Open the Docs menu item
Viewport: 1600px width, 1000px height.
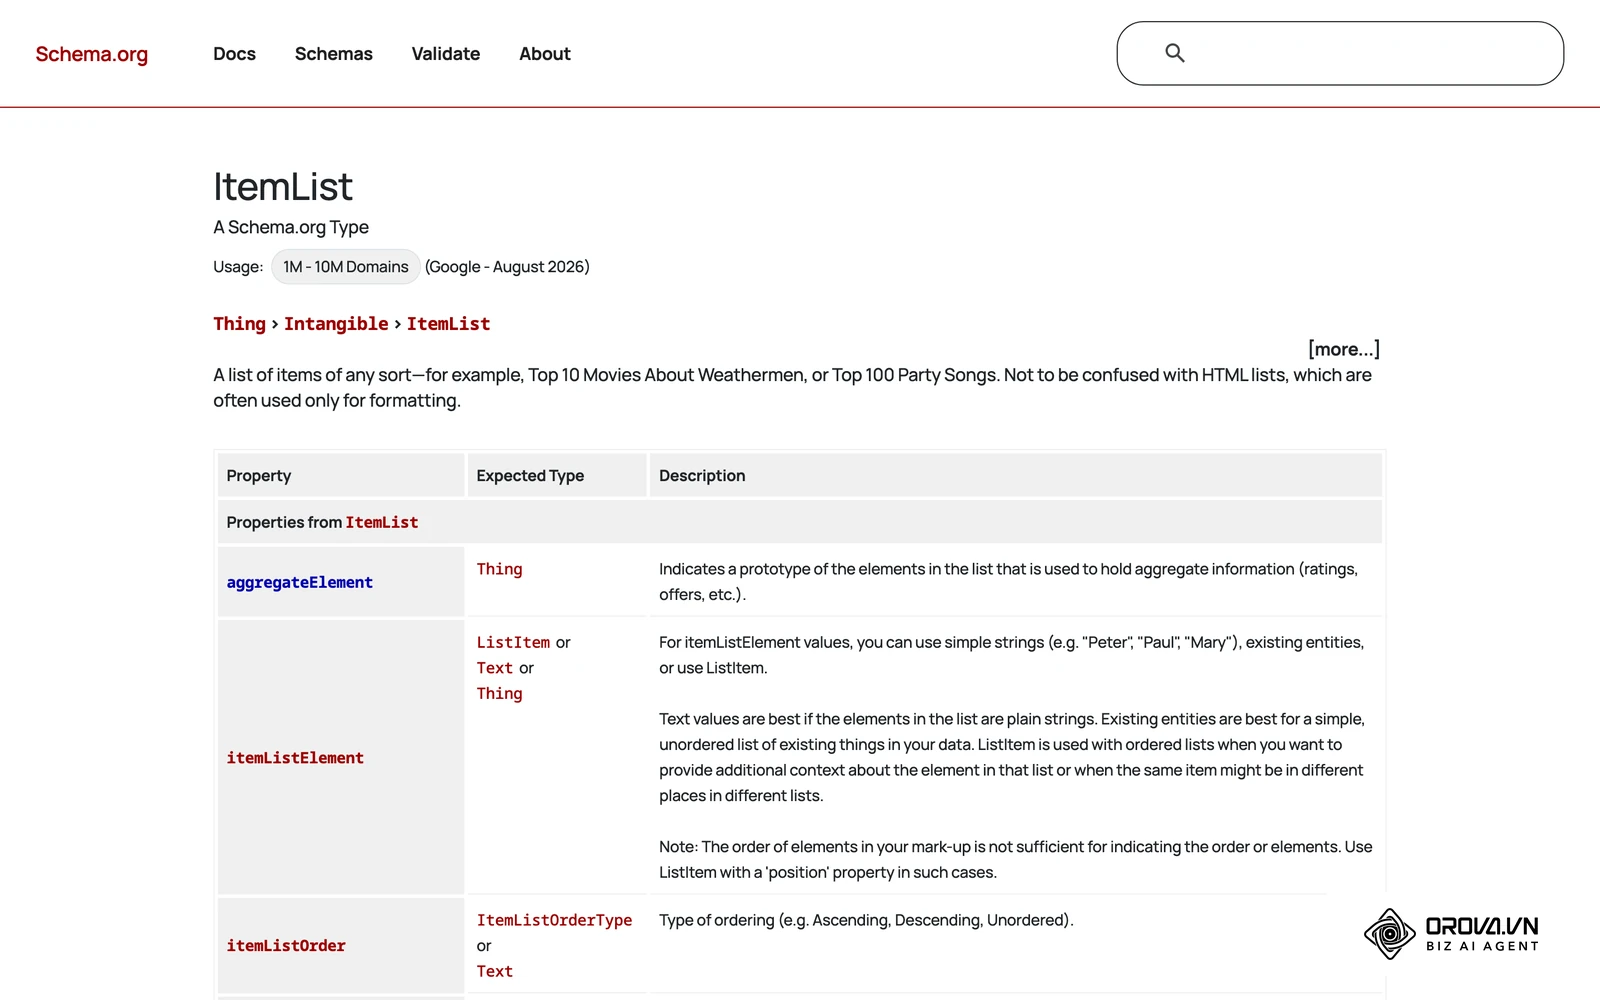[234, 54]
